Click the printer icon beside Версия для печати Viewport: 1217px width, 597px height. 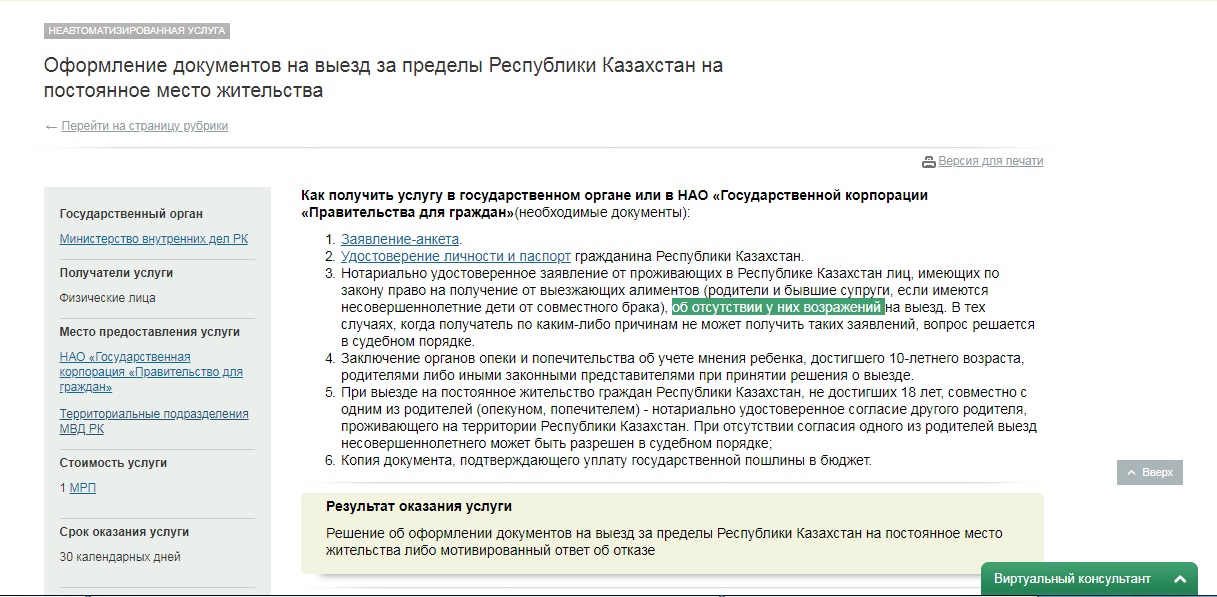coord(928,161)
